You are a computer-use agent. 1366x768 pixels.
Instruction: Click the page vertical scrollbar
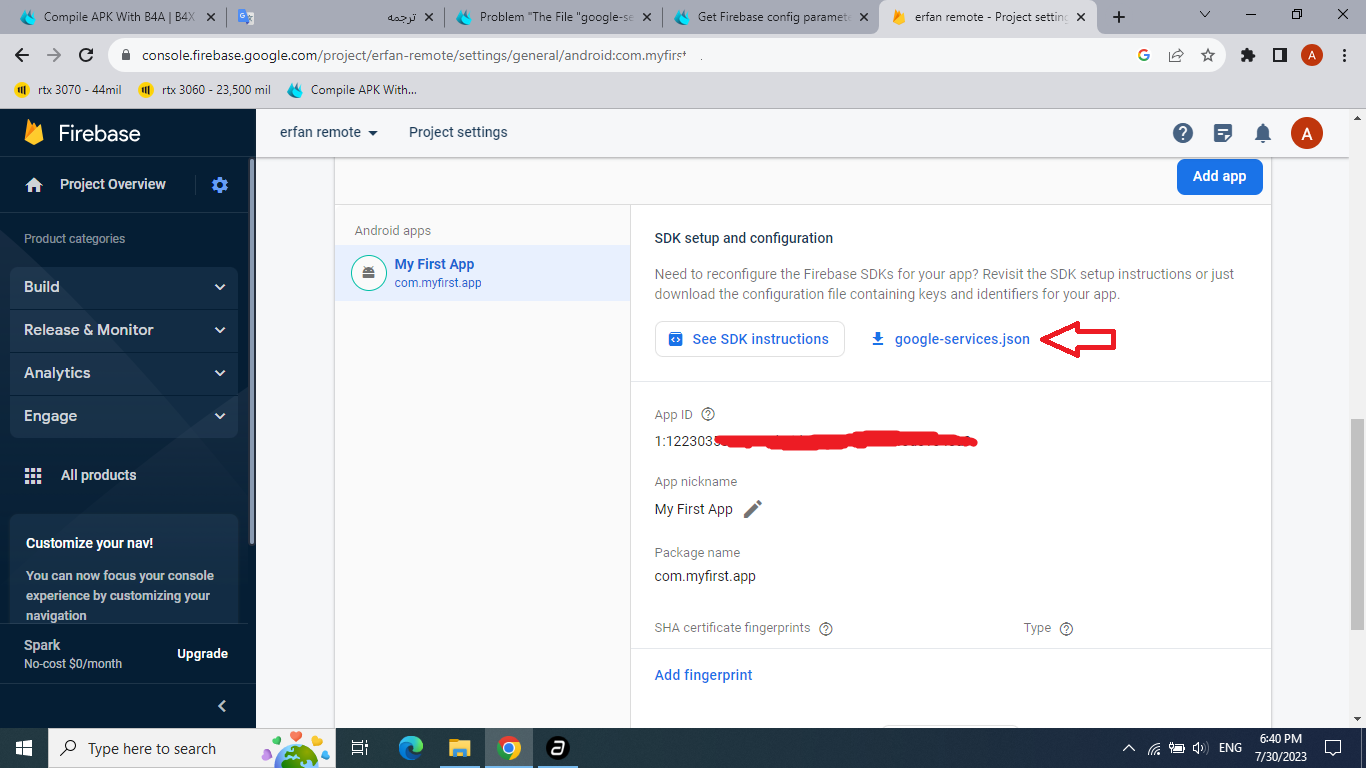pos(1357,524)
